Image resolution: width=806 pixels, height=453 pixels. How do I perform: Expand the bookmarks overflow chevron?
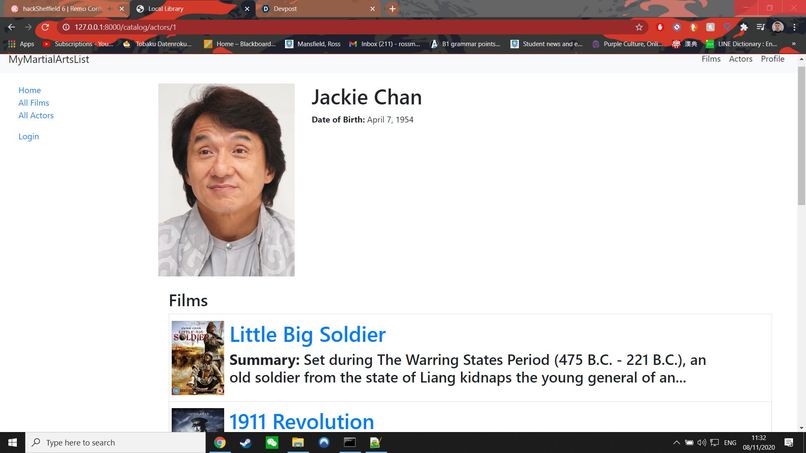pyautogui.click(x=794, y=44)
